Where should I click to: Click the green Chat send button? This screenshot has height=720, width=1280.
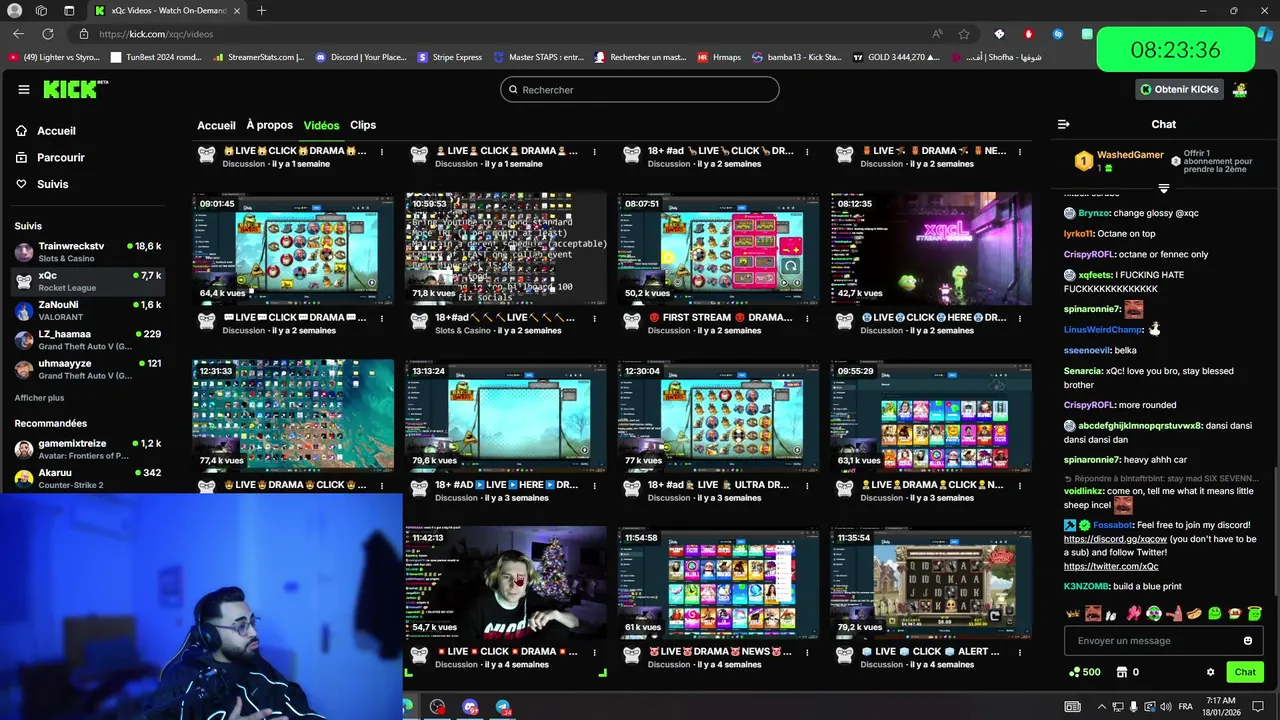(1245, 672)
